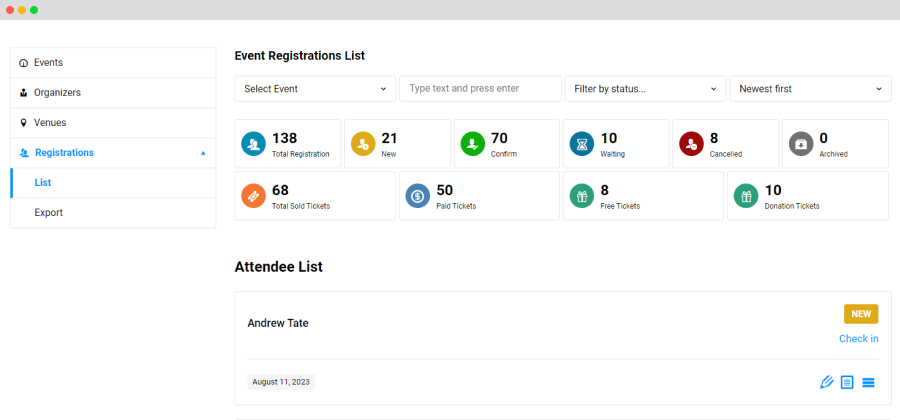Click the edit pencil icon for Andrew Tate
The image size is (900, 420).
coord(827,382)
